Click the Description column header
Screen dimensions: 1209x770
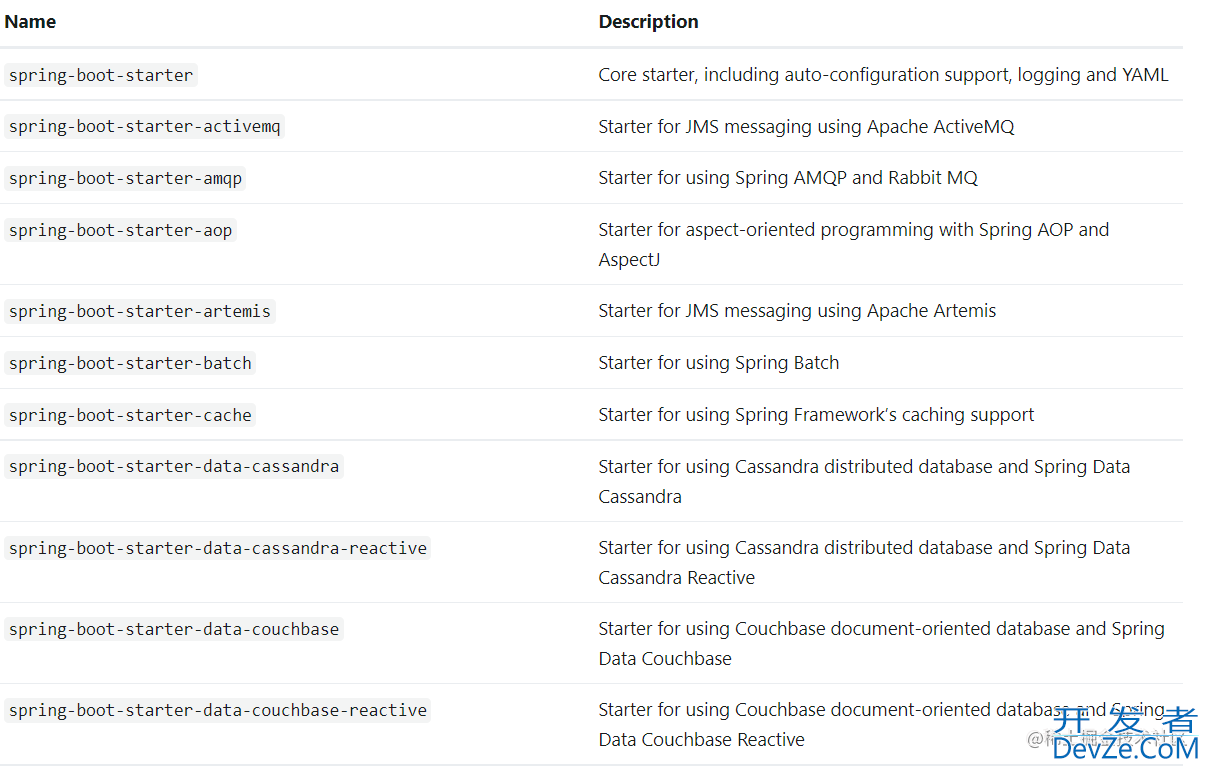648,21
